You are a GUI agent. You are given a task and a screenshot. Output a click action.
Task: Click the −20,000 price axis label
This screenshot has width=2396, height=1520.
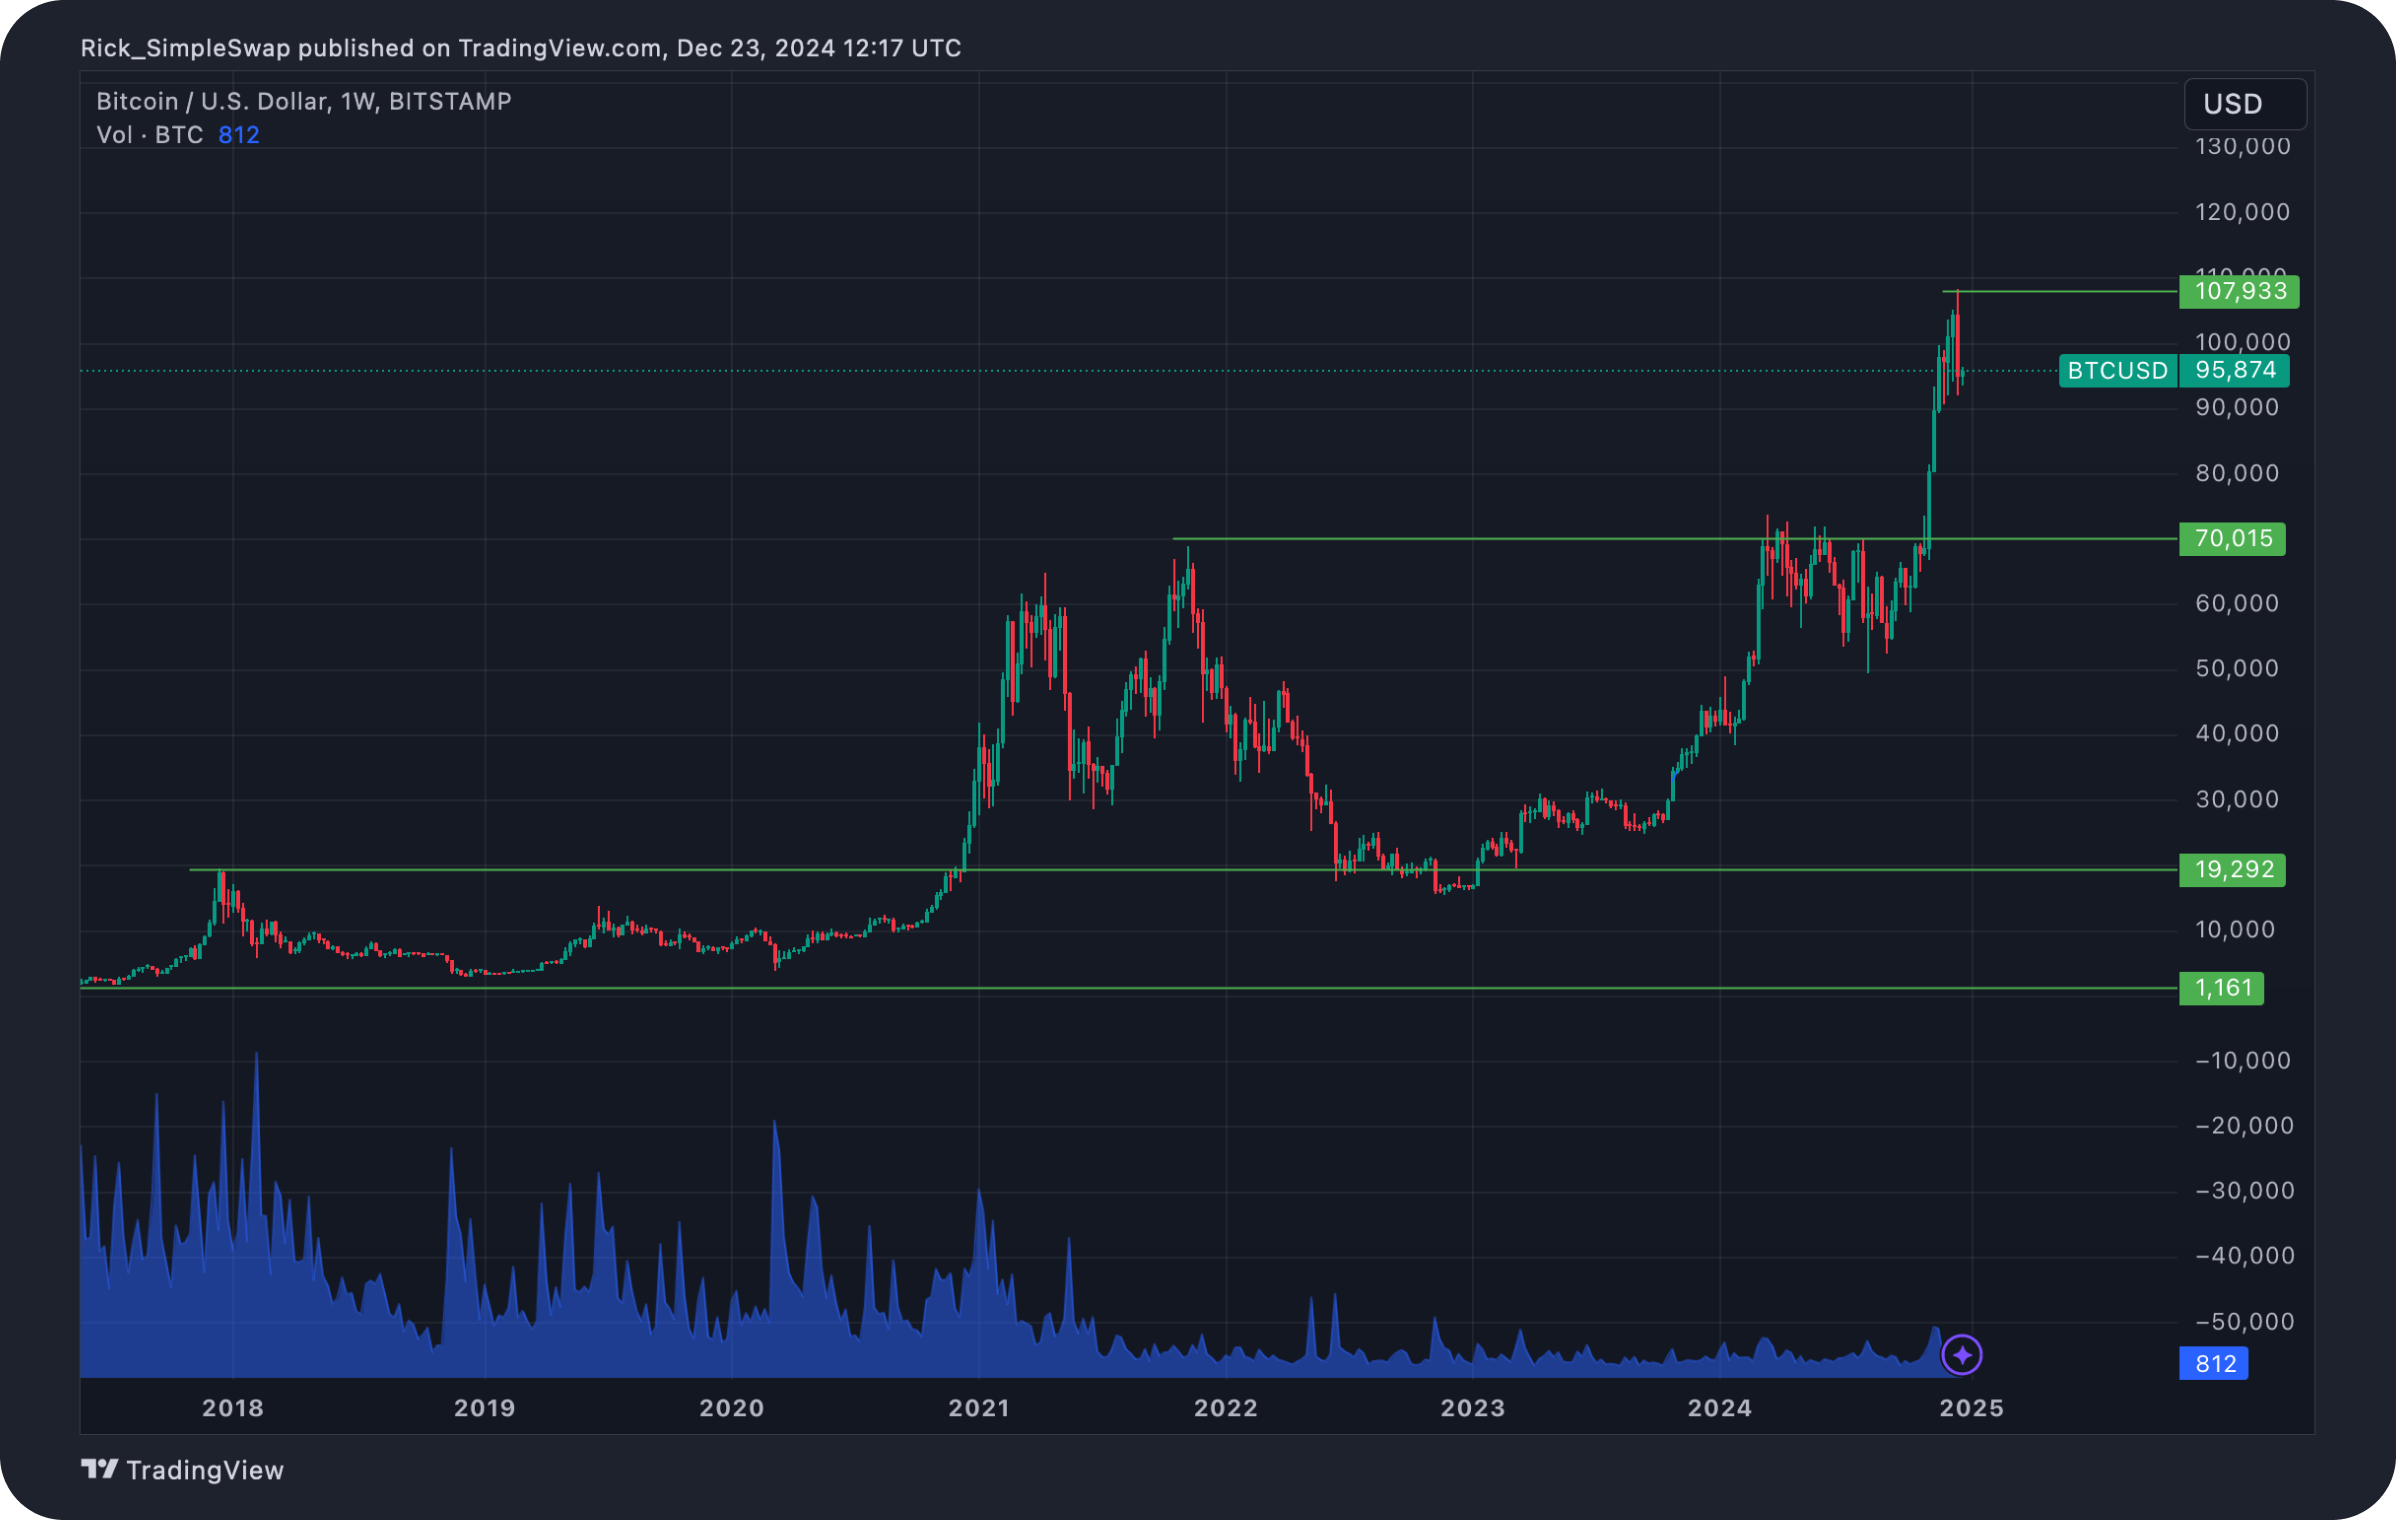[x=2245, y=1125]
